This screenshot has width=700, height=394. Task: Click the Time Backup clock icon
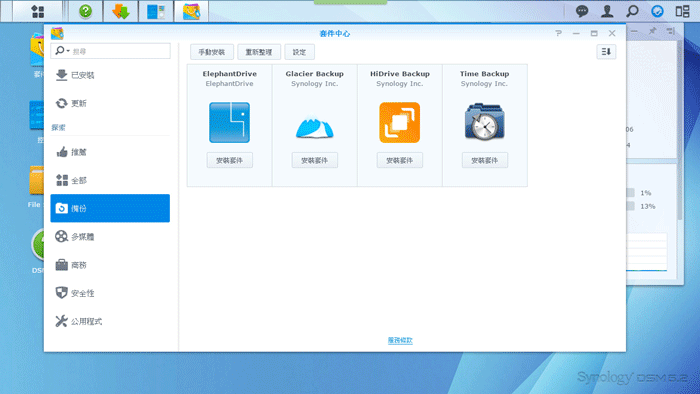(x=484, y=122)
